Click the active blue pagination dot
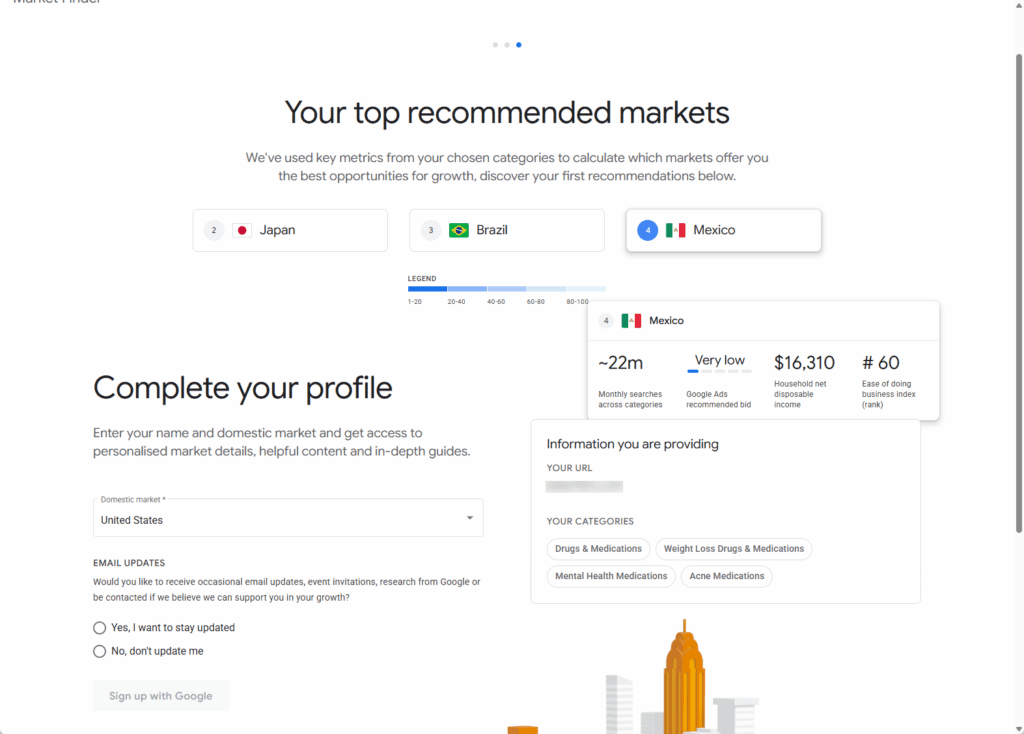Viewport: 1024px width, 734px height. 518,44
